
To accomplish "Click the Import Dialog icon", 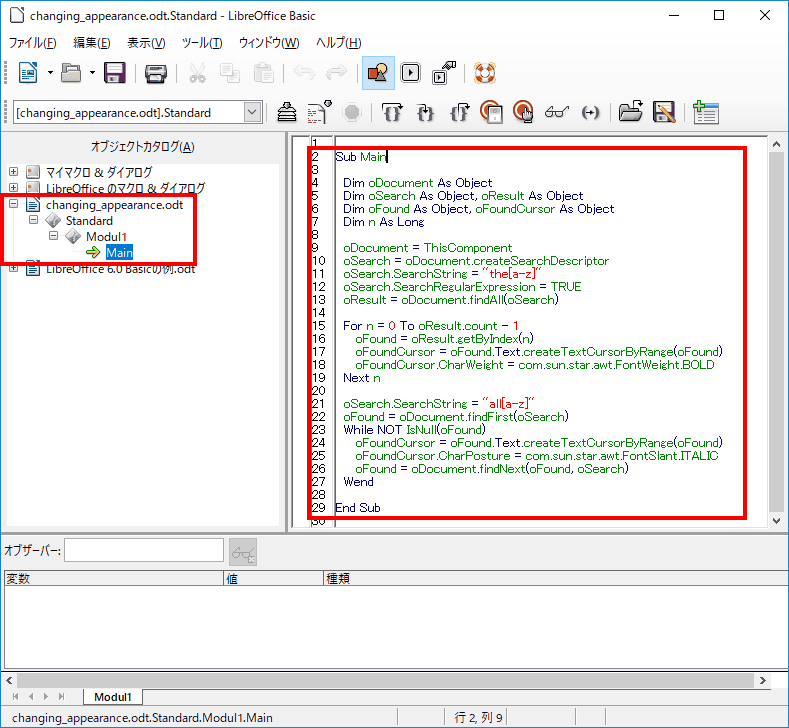I will coord(705,112).
